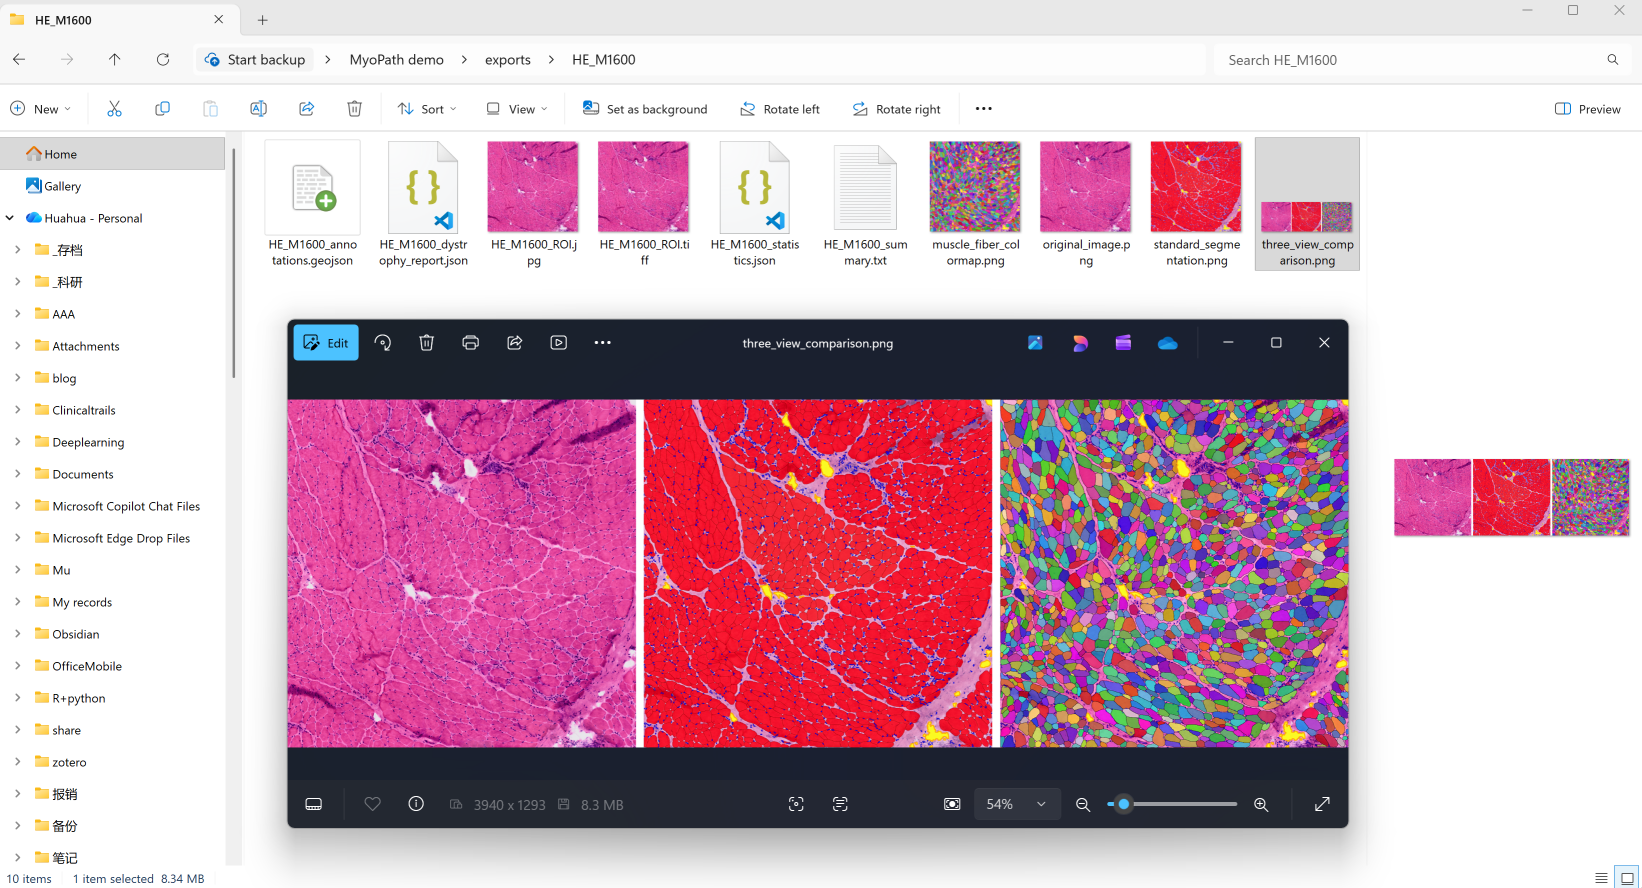
Task: Rotate the photo in the viewer
Action: click(383, 343)
